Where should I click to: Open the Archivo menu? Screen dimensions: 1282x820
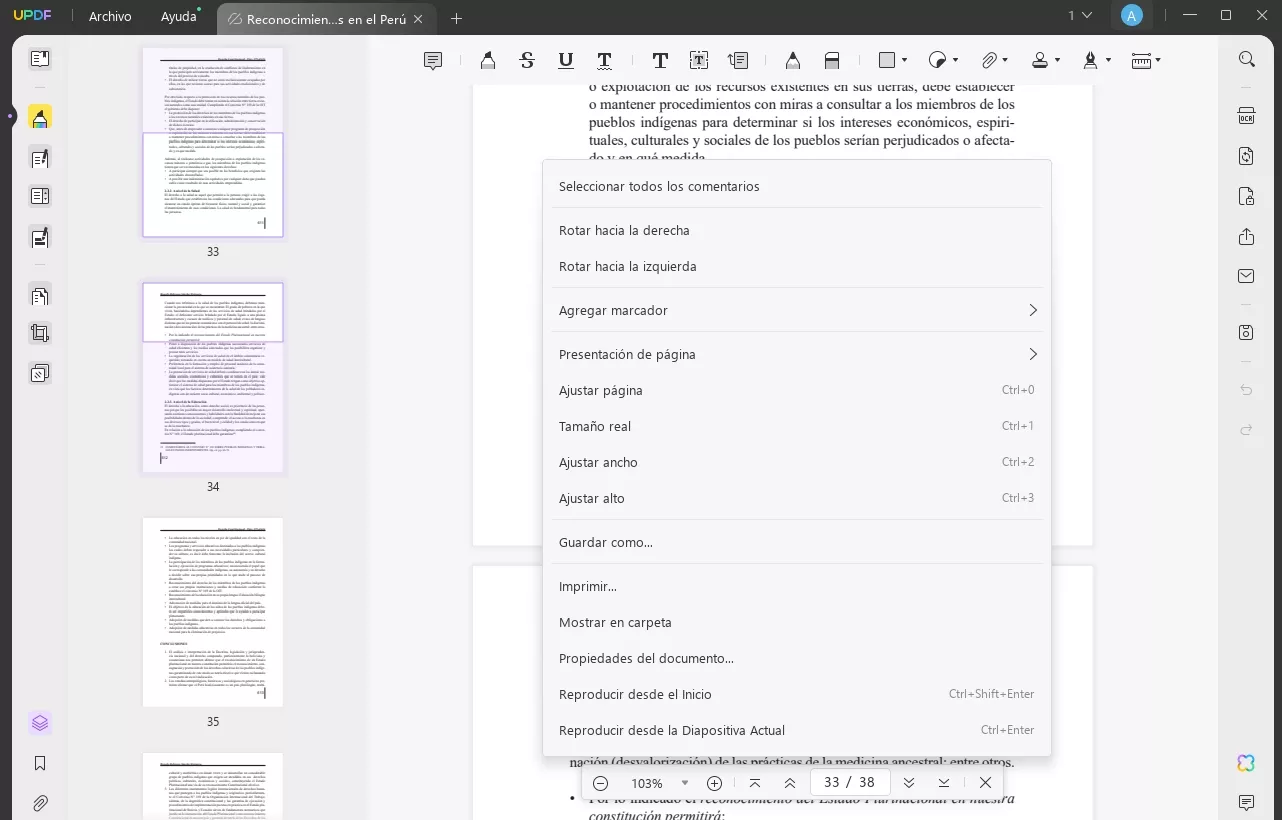tap(110, 17)
